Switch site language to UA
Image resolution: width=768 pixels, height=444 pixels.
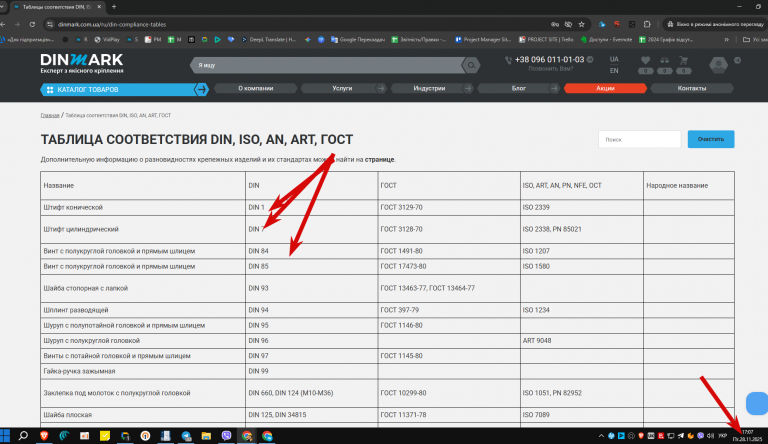click(x=614, y=59)
